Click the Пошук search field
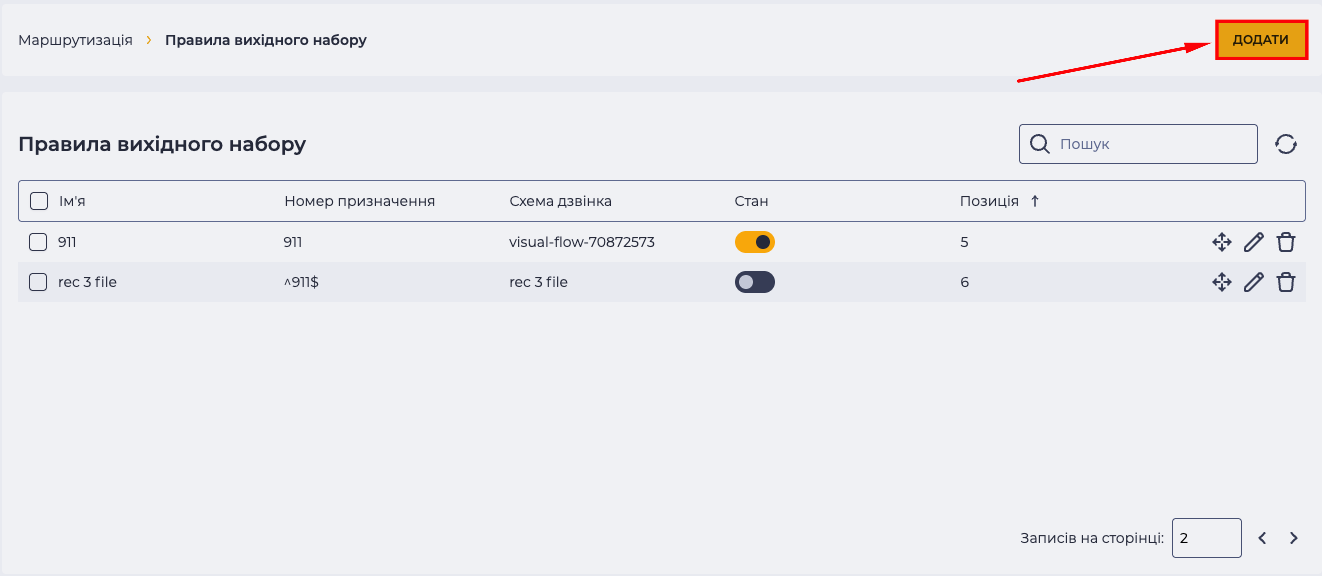1322x576 pixels. pos(1138,144)
